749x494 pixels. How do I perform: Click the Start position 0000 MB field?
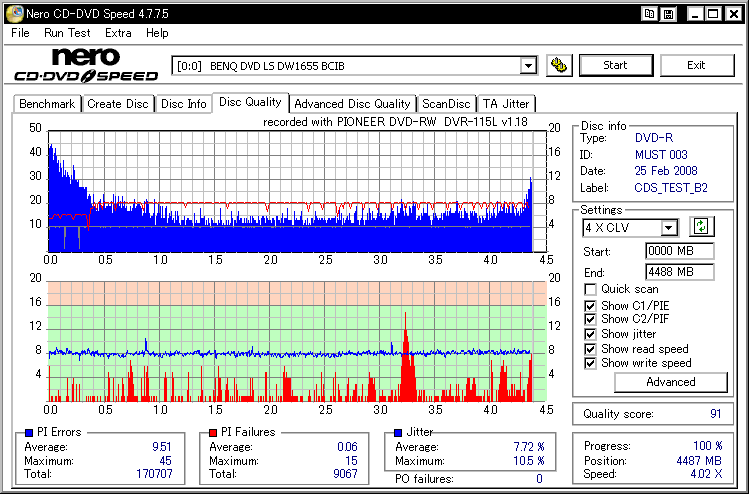tap(679, 251)
